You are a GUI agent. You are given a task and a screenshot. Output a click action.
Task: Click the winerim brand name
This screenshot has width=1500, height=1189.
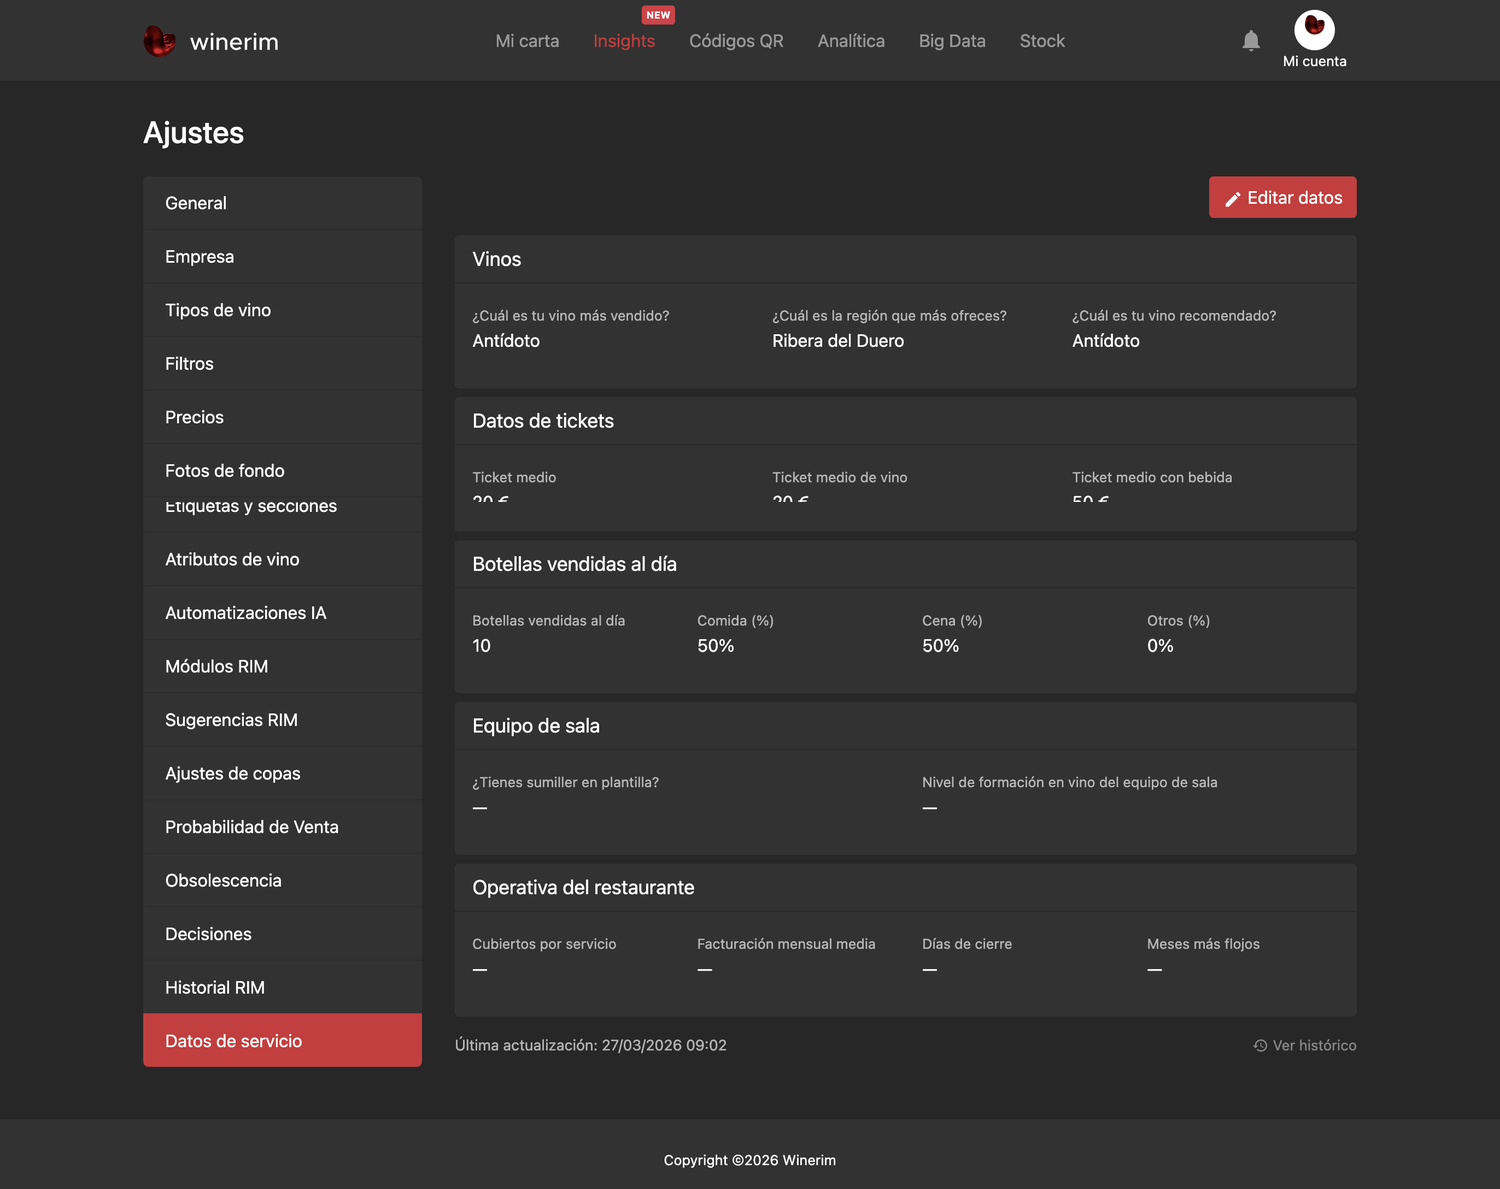tap(234, 42)
